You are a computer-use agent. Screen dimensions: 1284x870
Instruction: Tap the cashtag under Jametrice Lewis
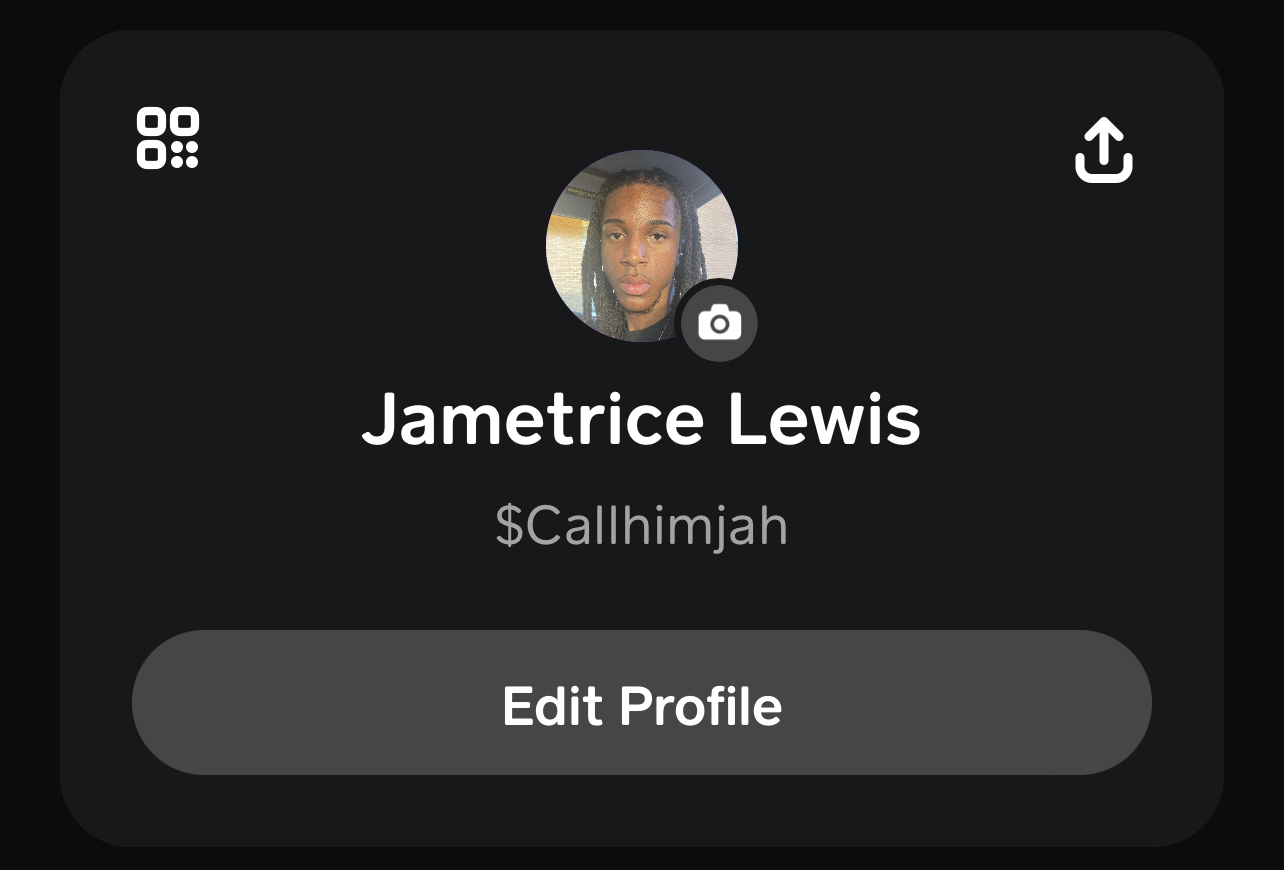(642, 526)
